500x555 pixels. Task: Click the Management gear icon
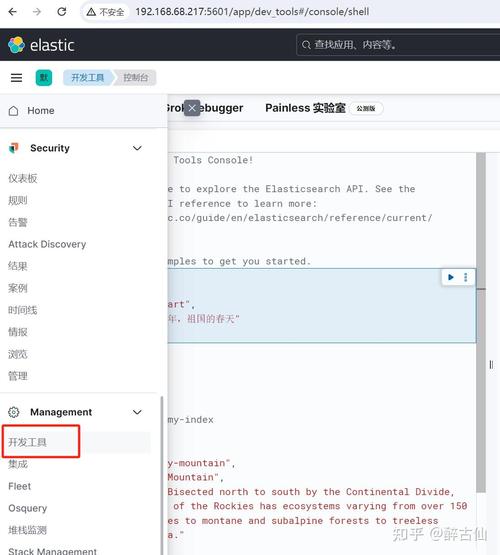coord(14,412)
